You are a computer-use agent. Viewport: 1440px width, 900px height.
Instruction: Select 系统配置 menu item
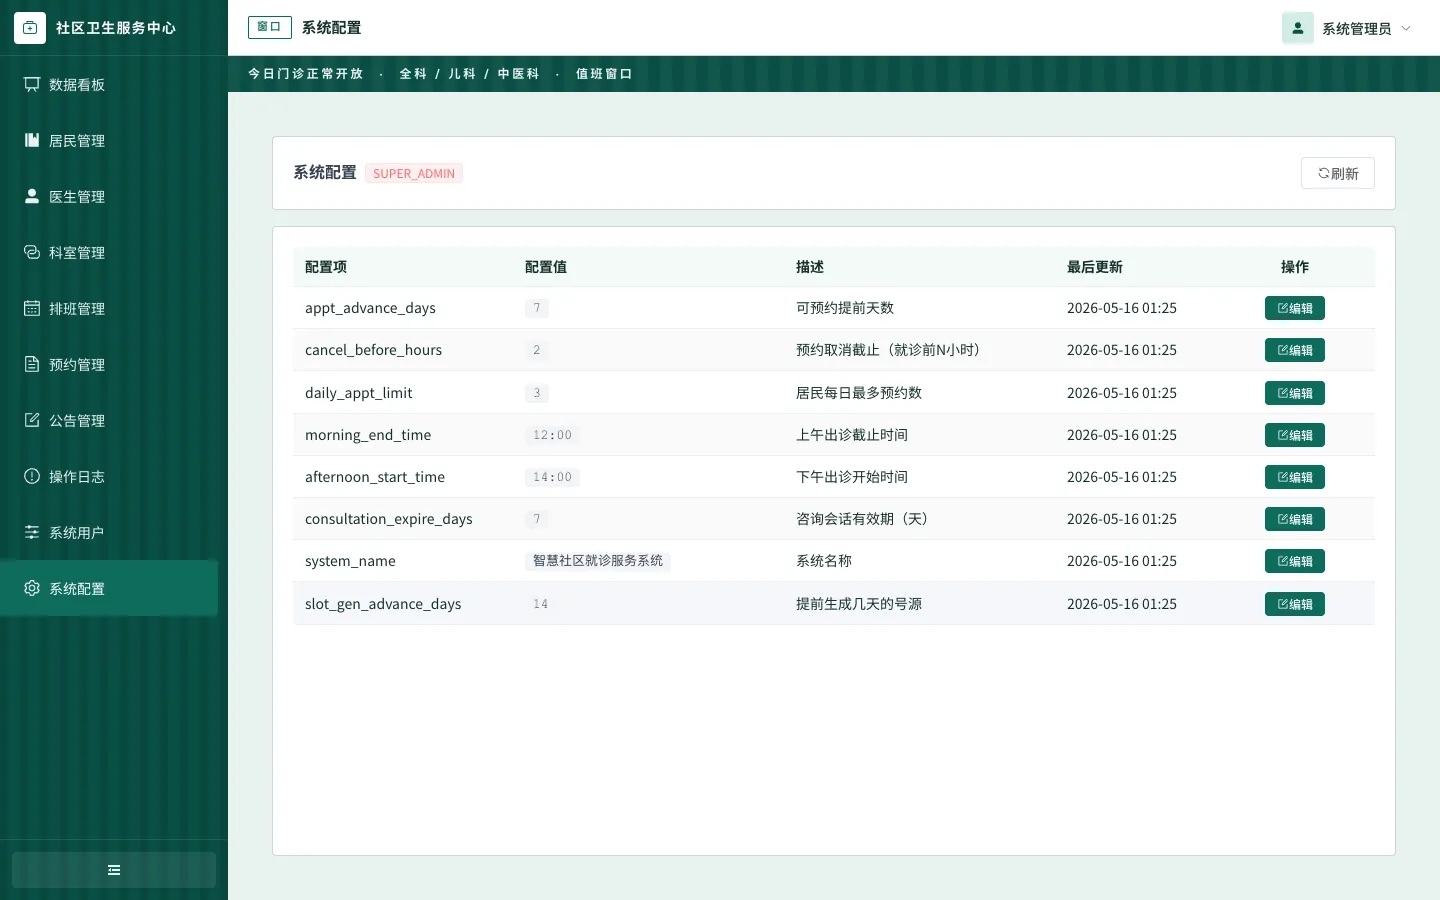pyautogui.click(x=109, y=589)
